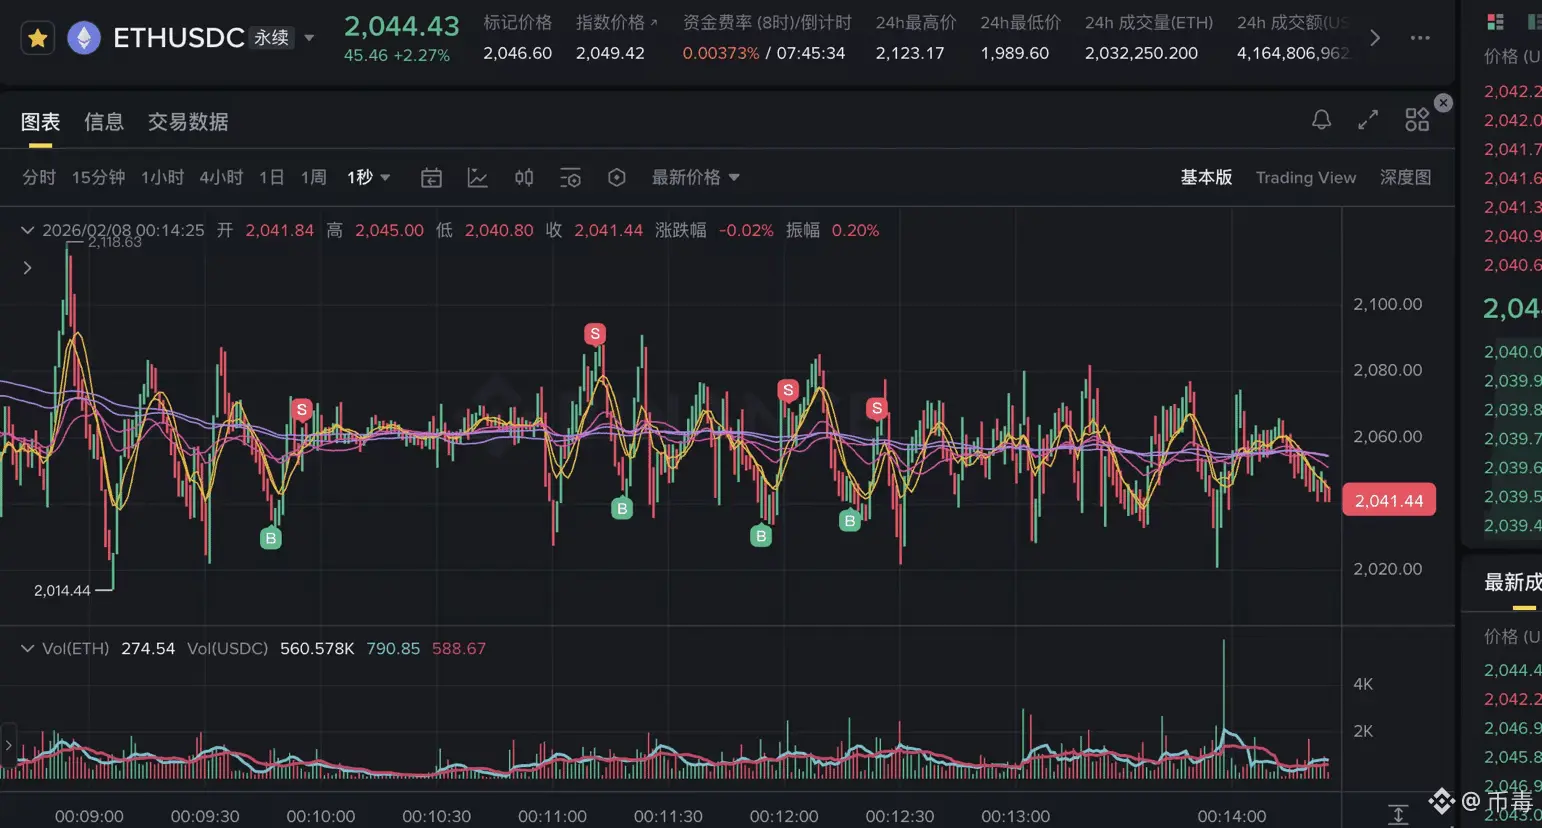Open the chart display settings icon
Viewport: 1542px width, 828px height.
570,178
